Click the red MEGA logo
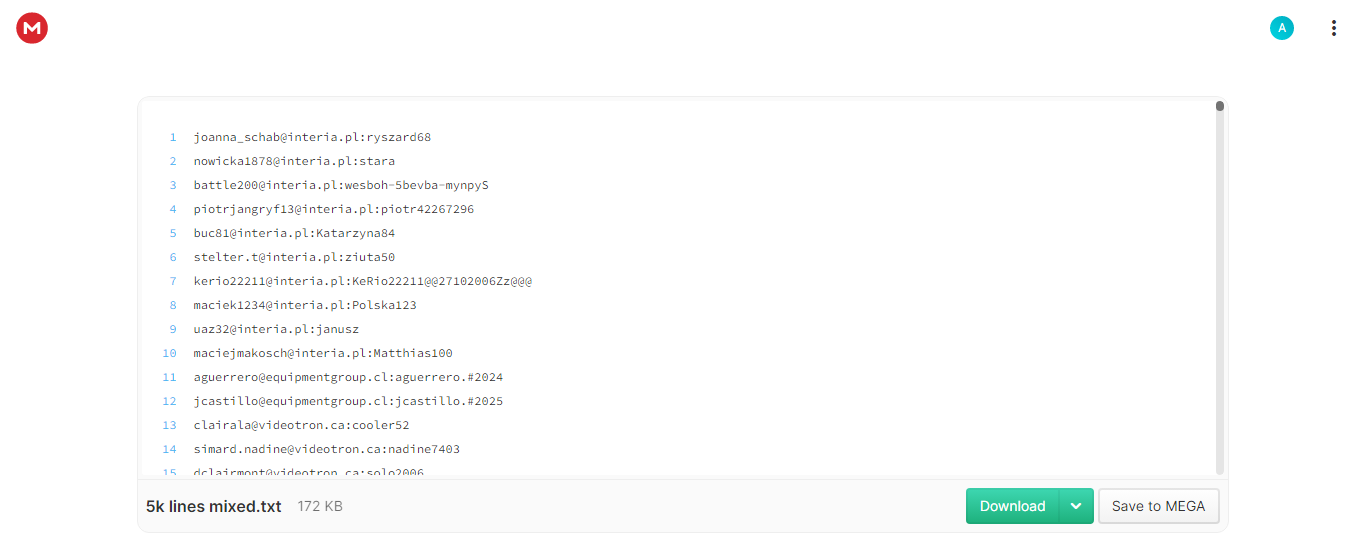This screenshot has height=543, width=1365. click(x=32, y=28)
